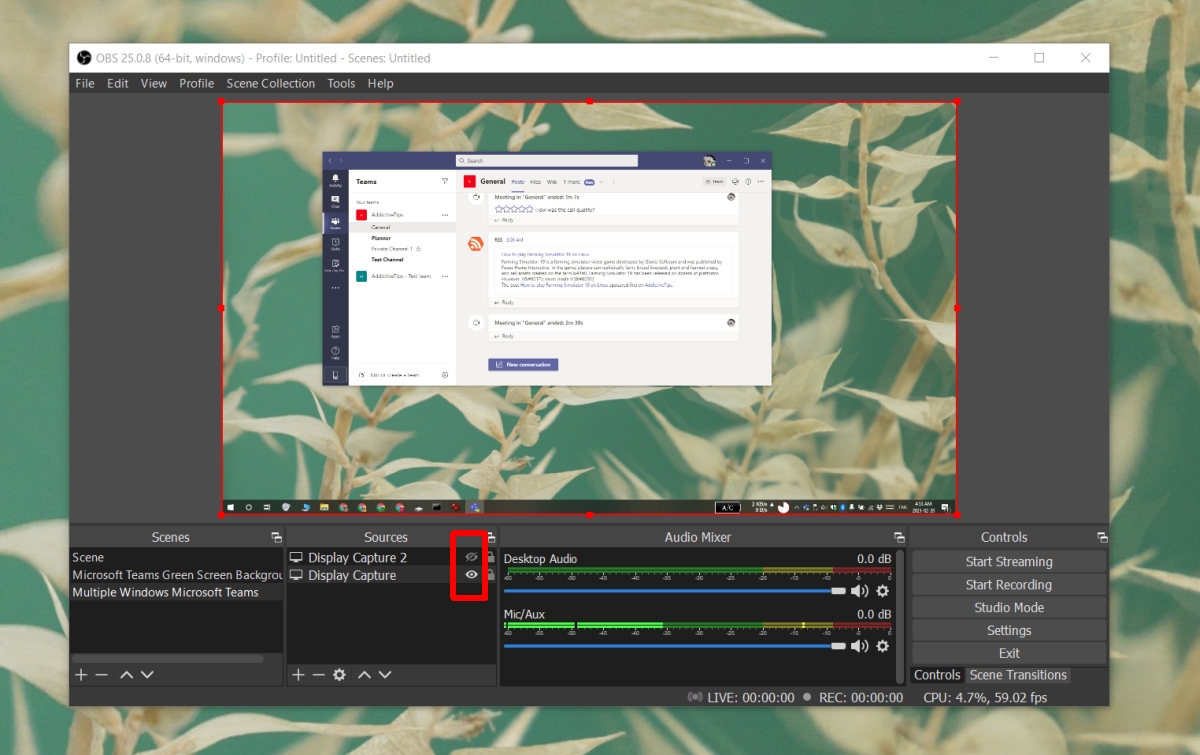Add a new scene with the plus icon
1200x755 pixels.
[x=80, y=674]
